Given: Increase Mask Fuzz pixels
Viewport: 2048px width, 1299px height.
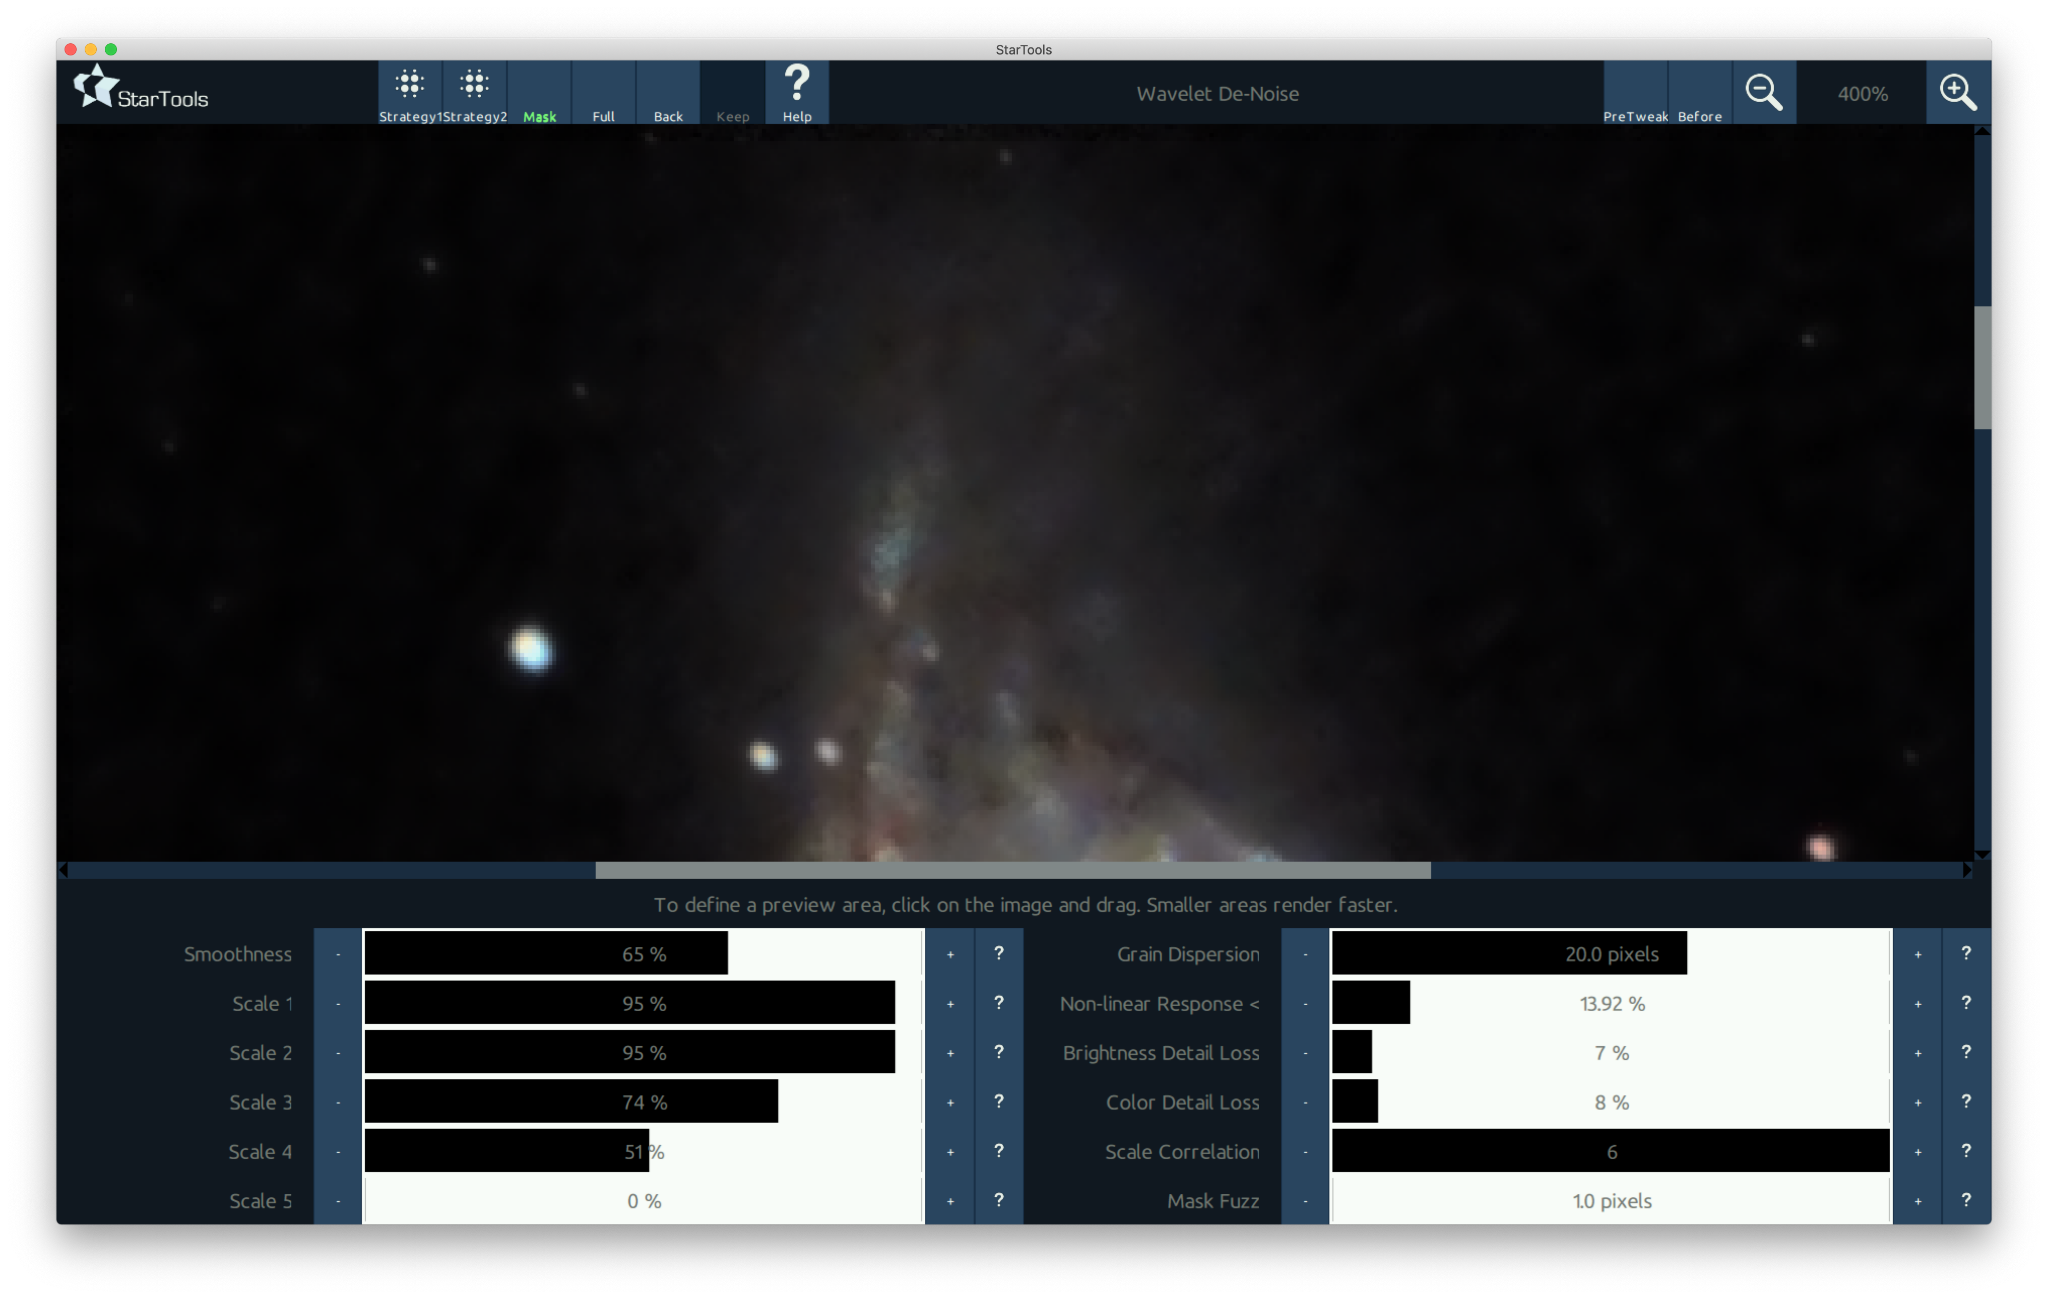Looking at the screenshot, I should [1917, 1201].
